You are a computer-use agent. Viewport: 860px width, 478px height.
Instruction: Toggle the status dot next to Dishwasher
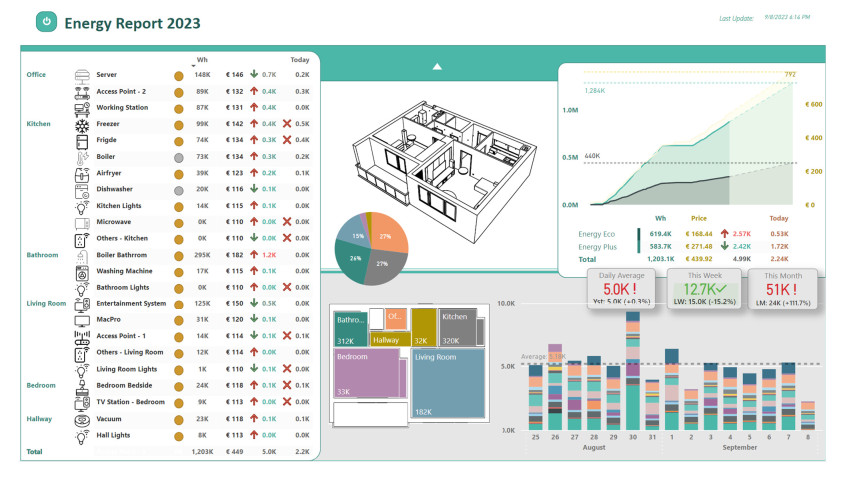click(x=179, y=189)
